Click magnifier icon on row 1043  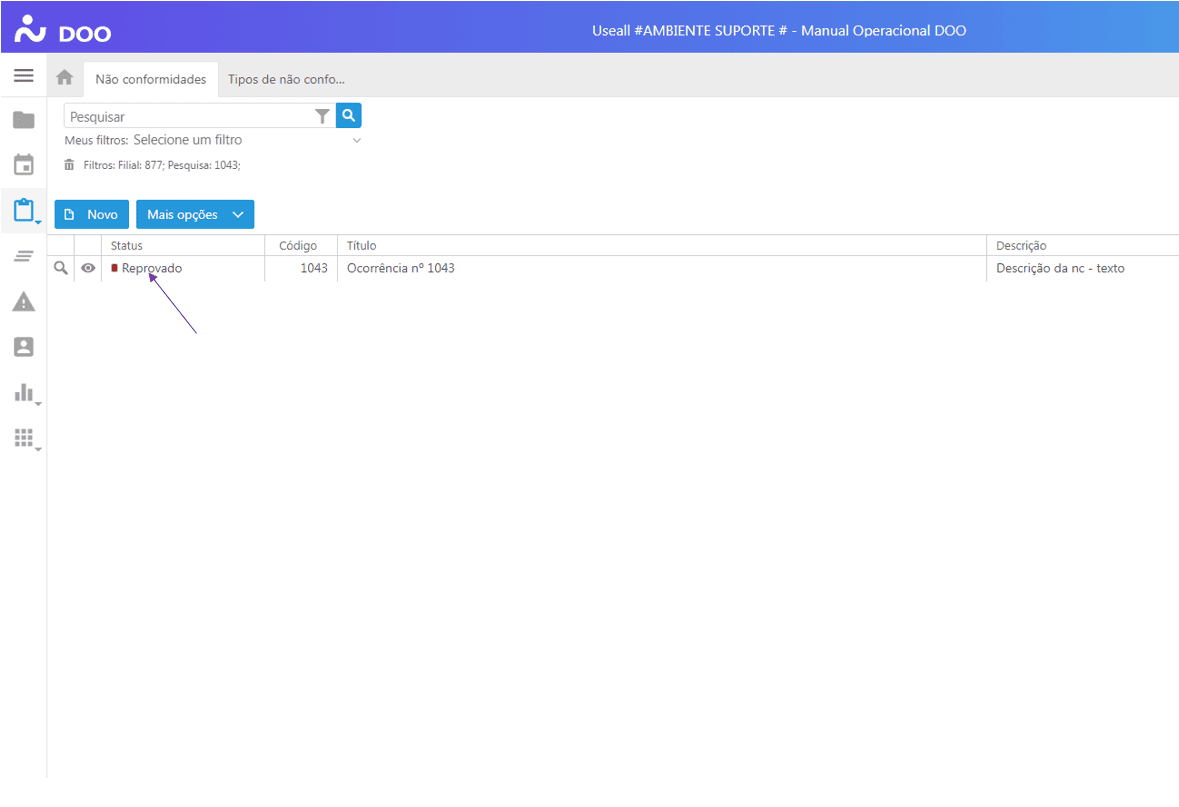click(x=61, y=268)
